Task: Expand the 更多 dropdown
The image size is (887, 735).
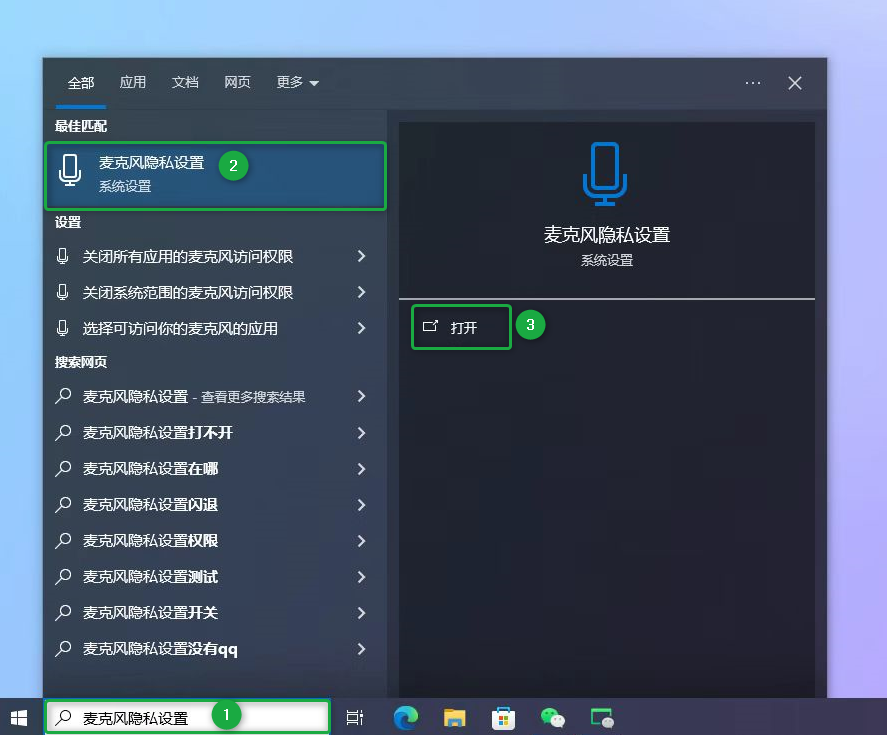Action: (297, 83)
